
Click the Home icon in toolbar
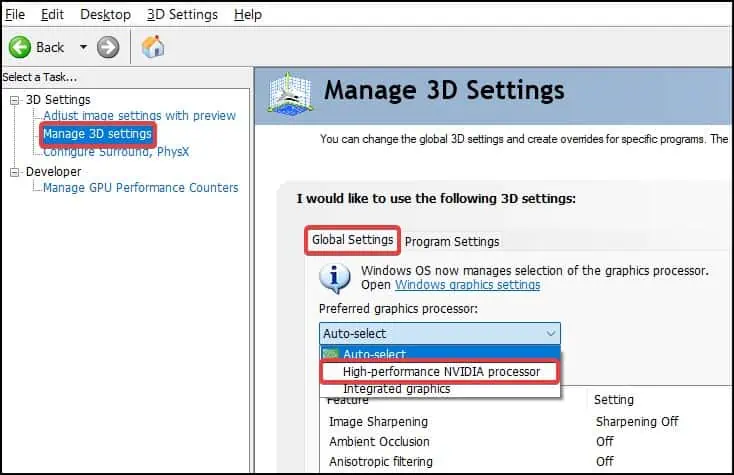tap(153, 47)
